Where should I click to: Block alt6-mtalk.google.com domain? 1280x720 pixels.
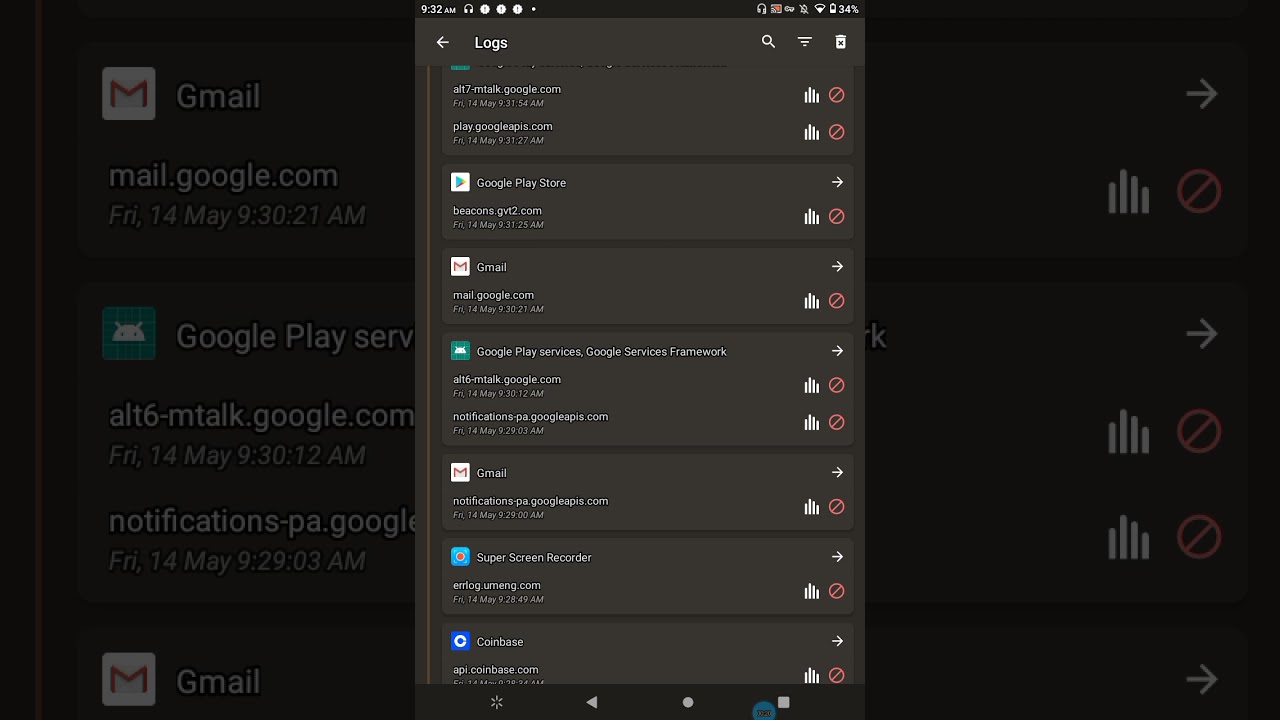837,385
